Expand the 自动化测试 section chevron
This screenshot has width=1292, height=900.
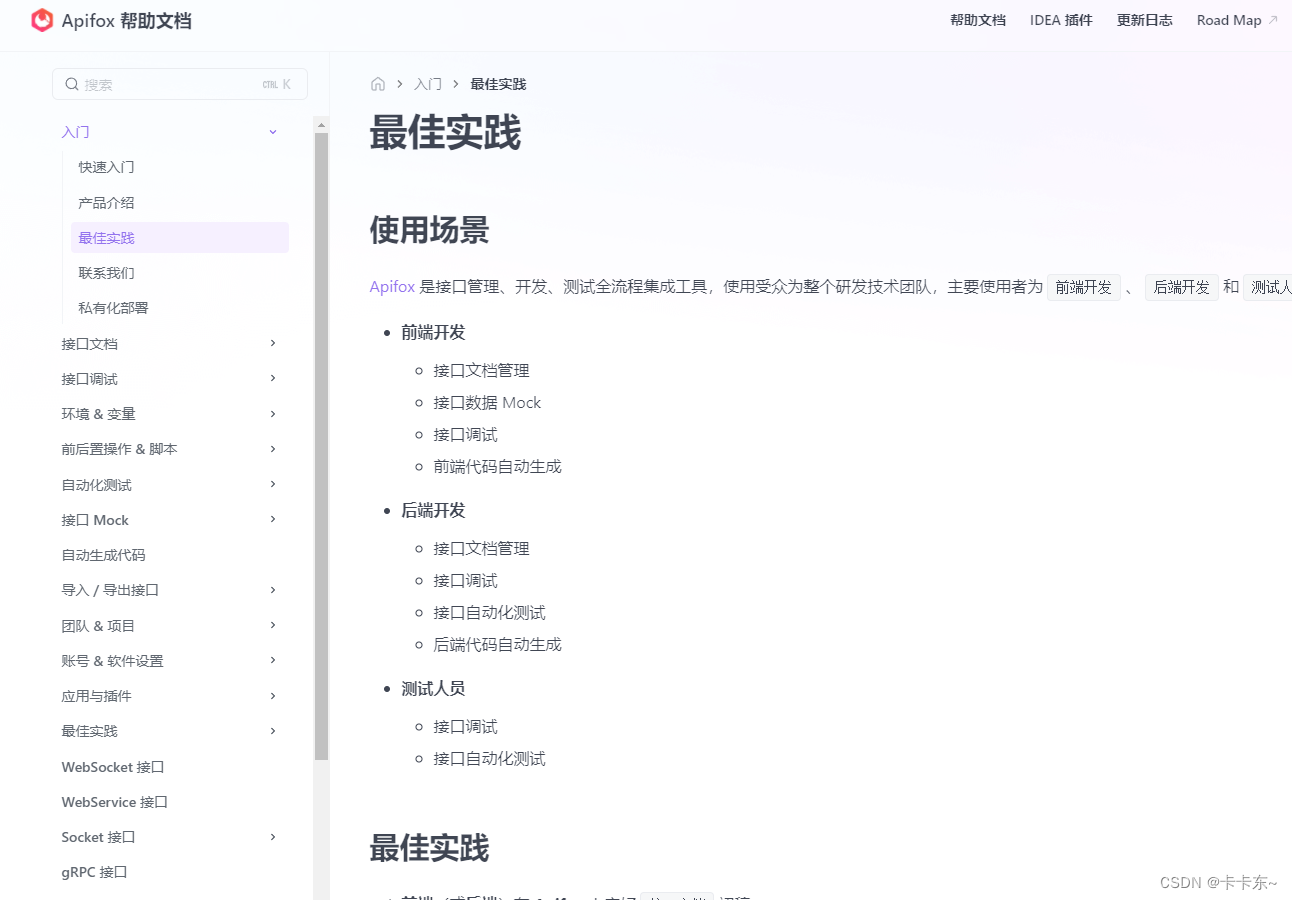click(273, 484)
